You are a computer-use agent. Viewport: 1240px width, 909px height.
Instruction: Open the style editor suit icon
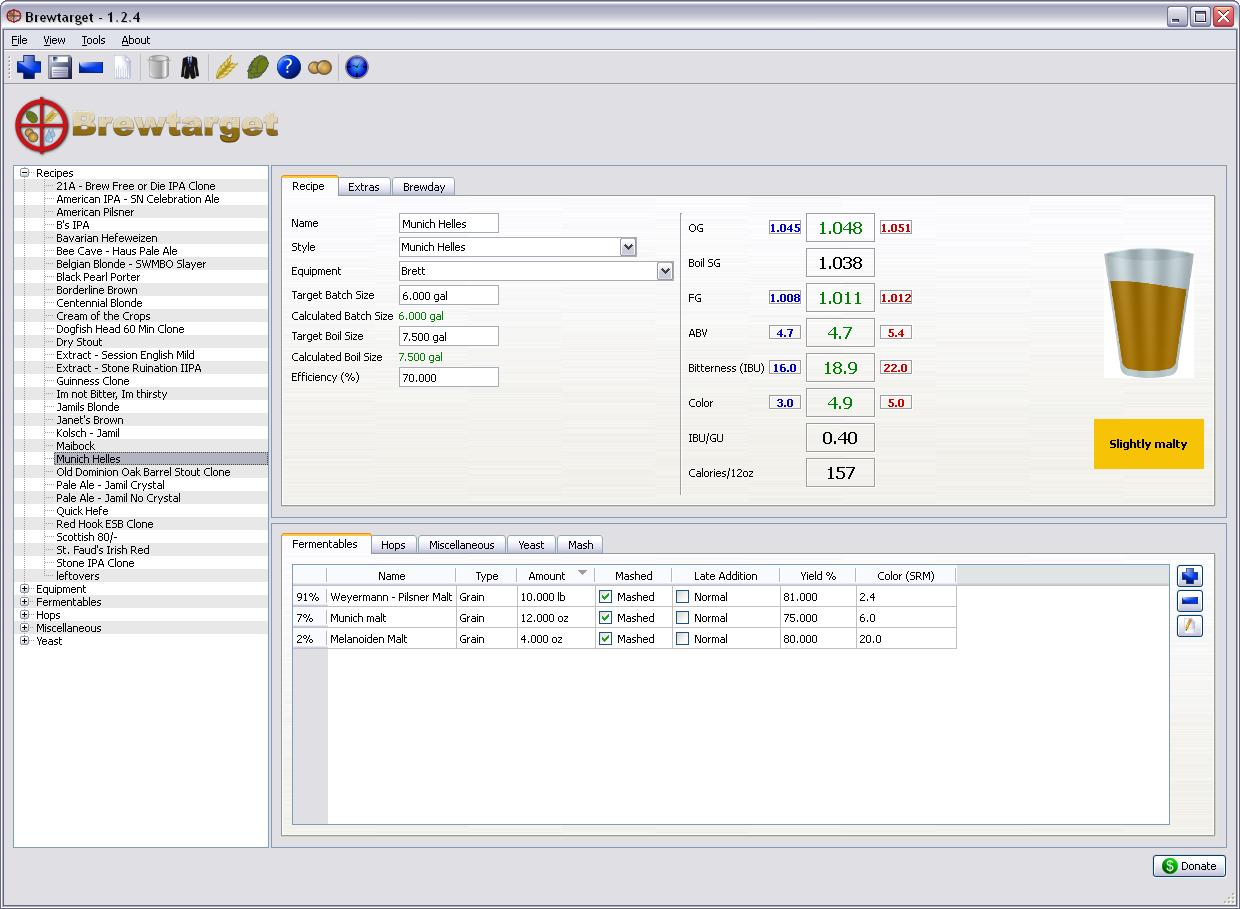189,67
